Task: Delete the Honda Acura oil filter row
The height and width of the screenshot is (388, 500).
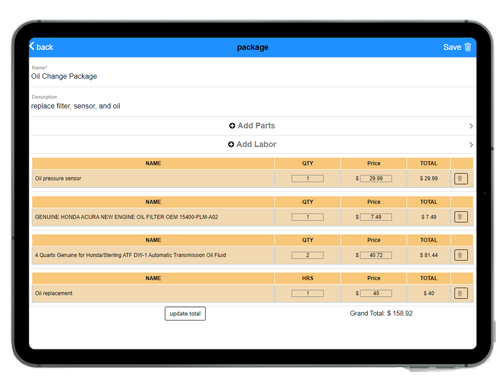Action: [x=461, y=217]
